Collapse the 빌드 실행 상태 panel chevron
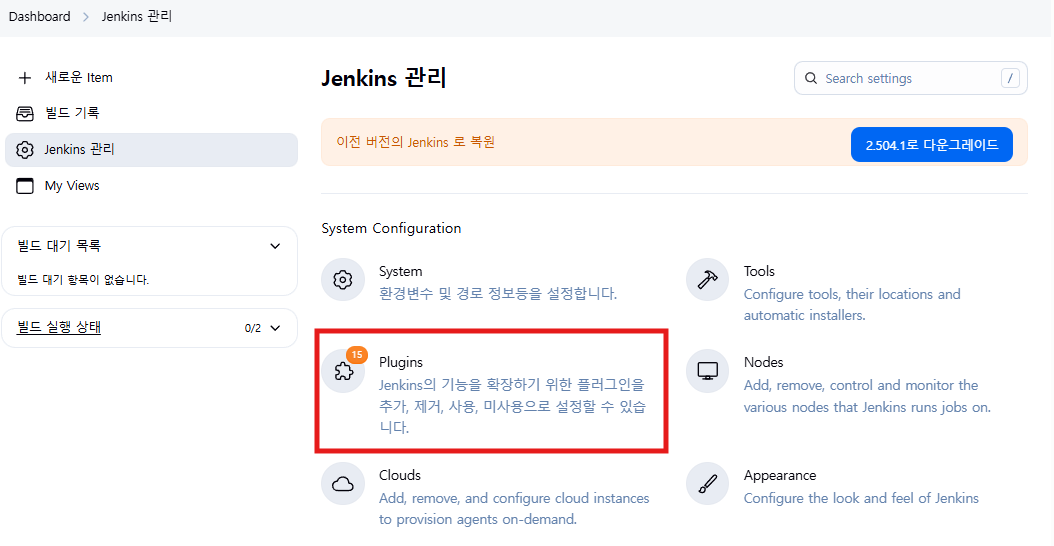 pyautogui.click(x=275, y=328)
